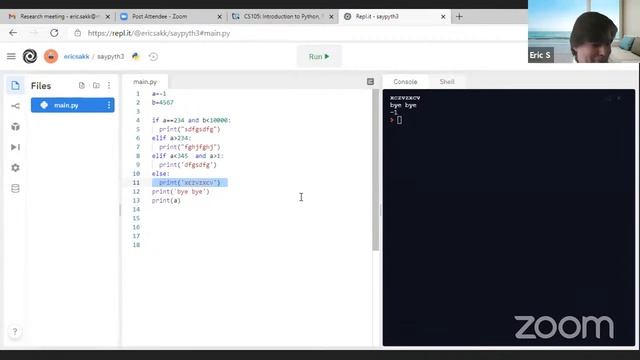This screenshot has height=360, width=640.
Task: Open the ericsakk user avatar
Action: click(51, 56)
